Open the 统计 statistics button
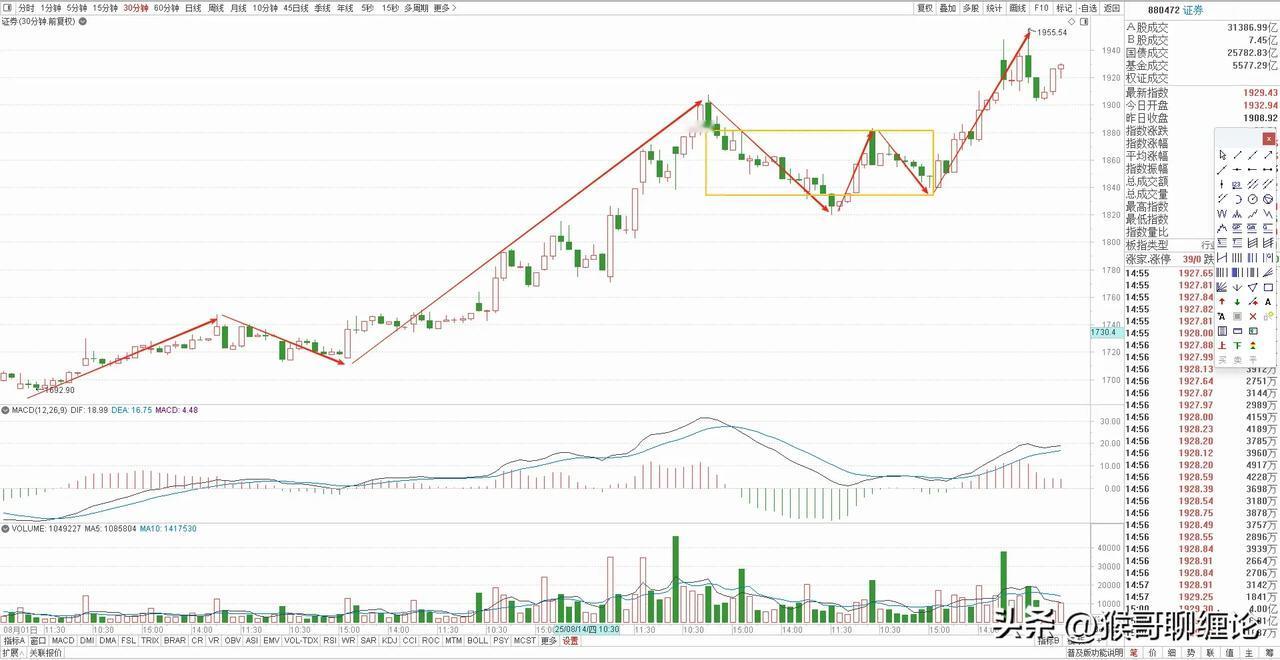 click(x=994, y=8)
